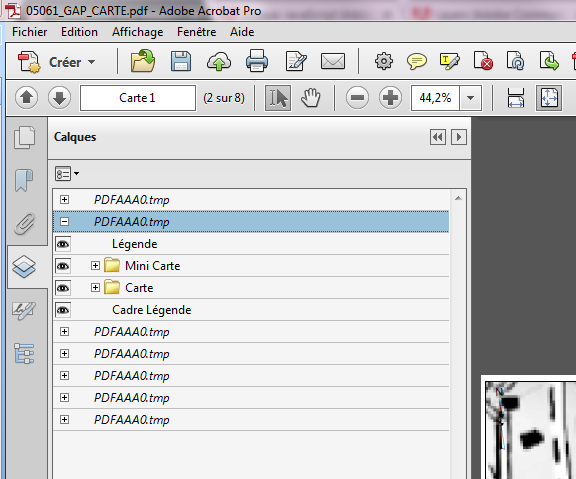Collapse the selected PDFAAA0.tmp group
Image resolution: width=576 pixels, height=479 pixels.
tap(64, 222)
